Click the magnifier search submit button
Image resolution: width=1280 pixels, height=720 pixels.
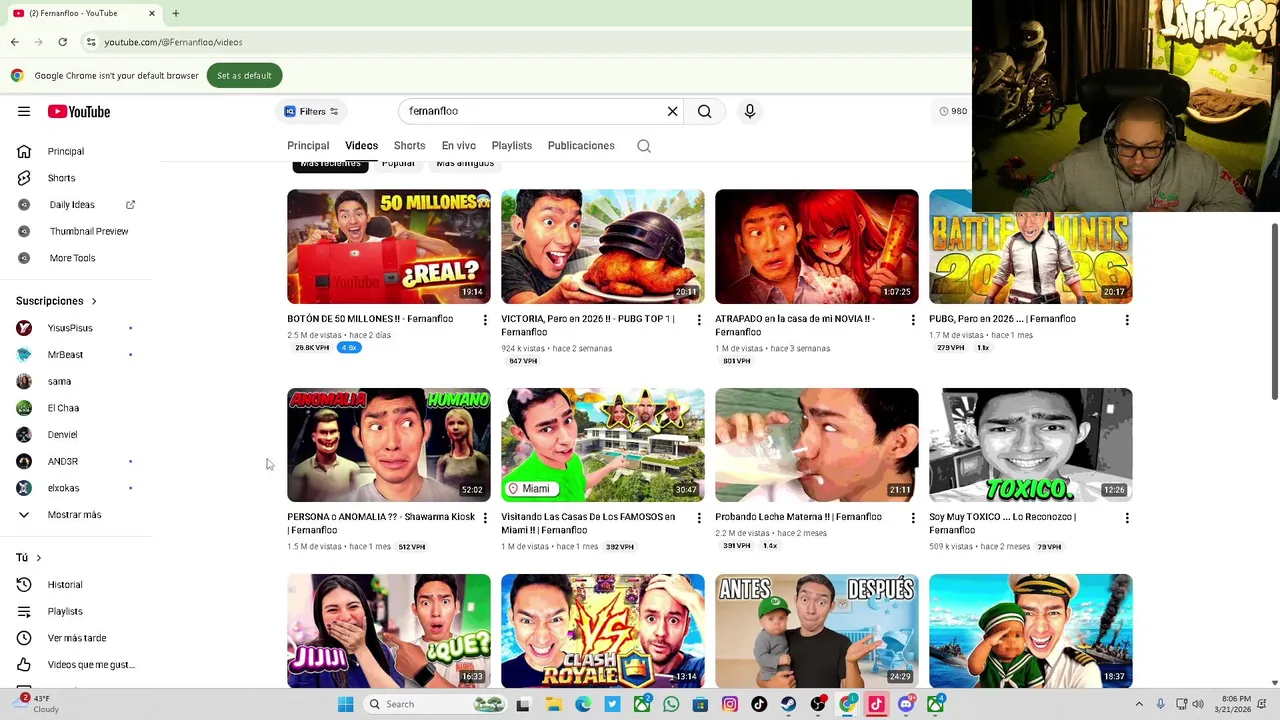point(705,111)
